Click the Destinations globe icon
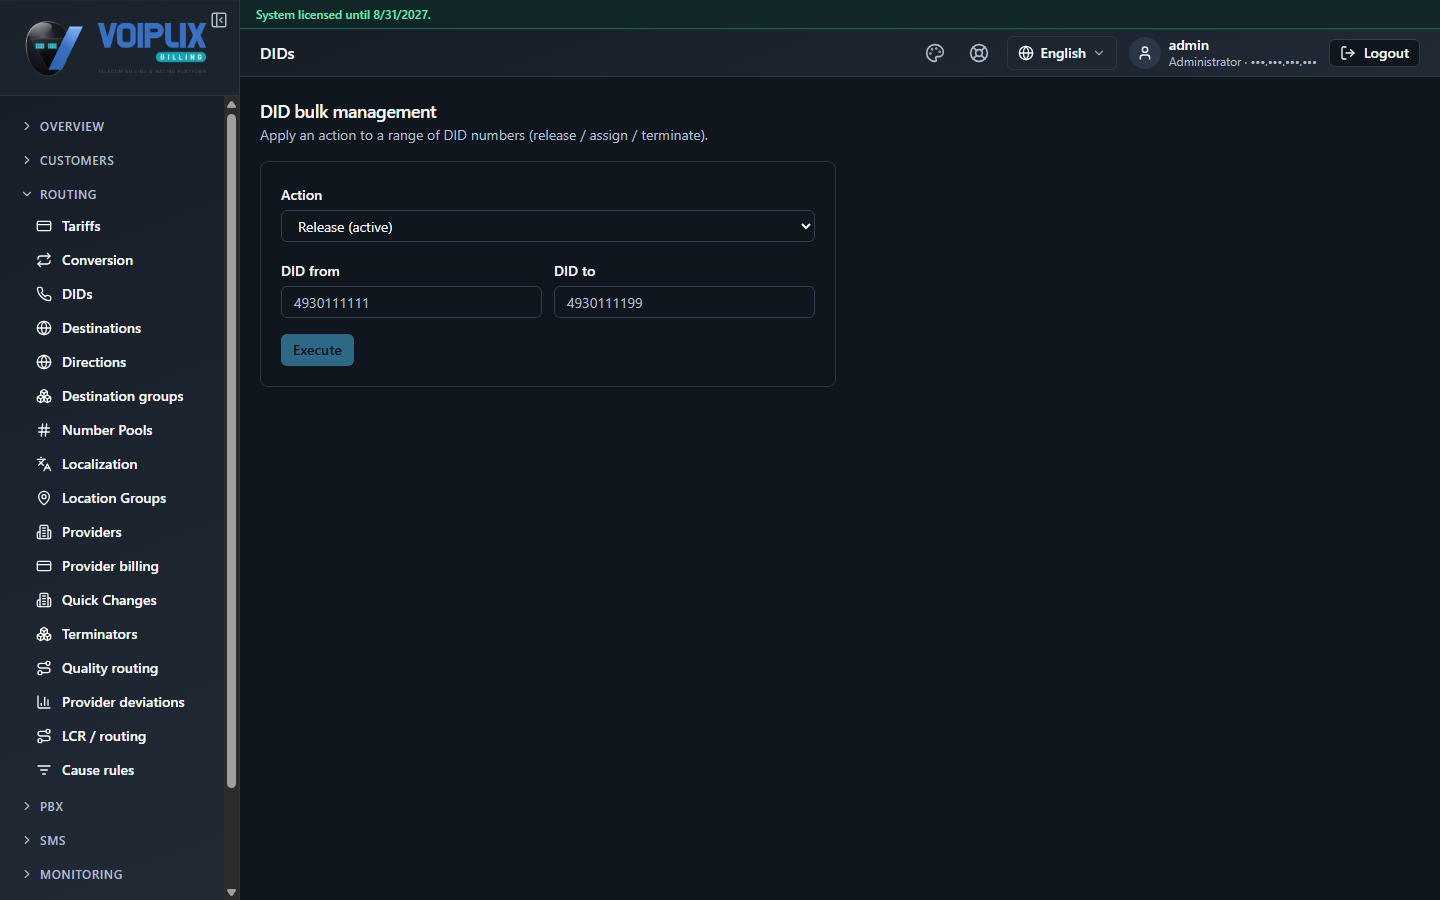 (x=44, y=328)
